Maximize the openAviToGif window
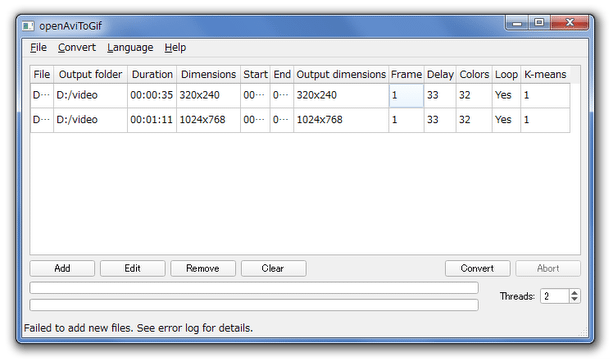This screenshot has height=362, width=613. 540,23
